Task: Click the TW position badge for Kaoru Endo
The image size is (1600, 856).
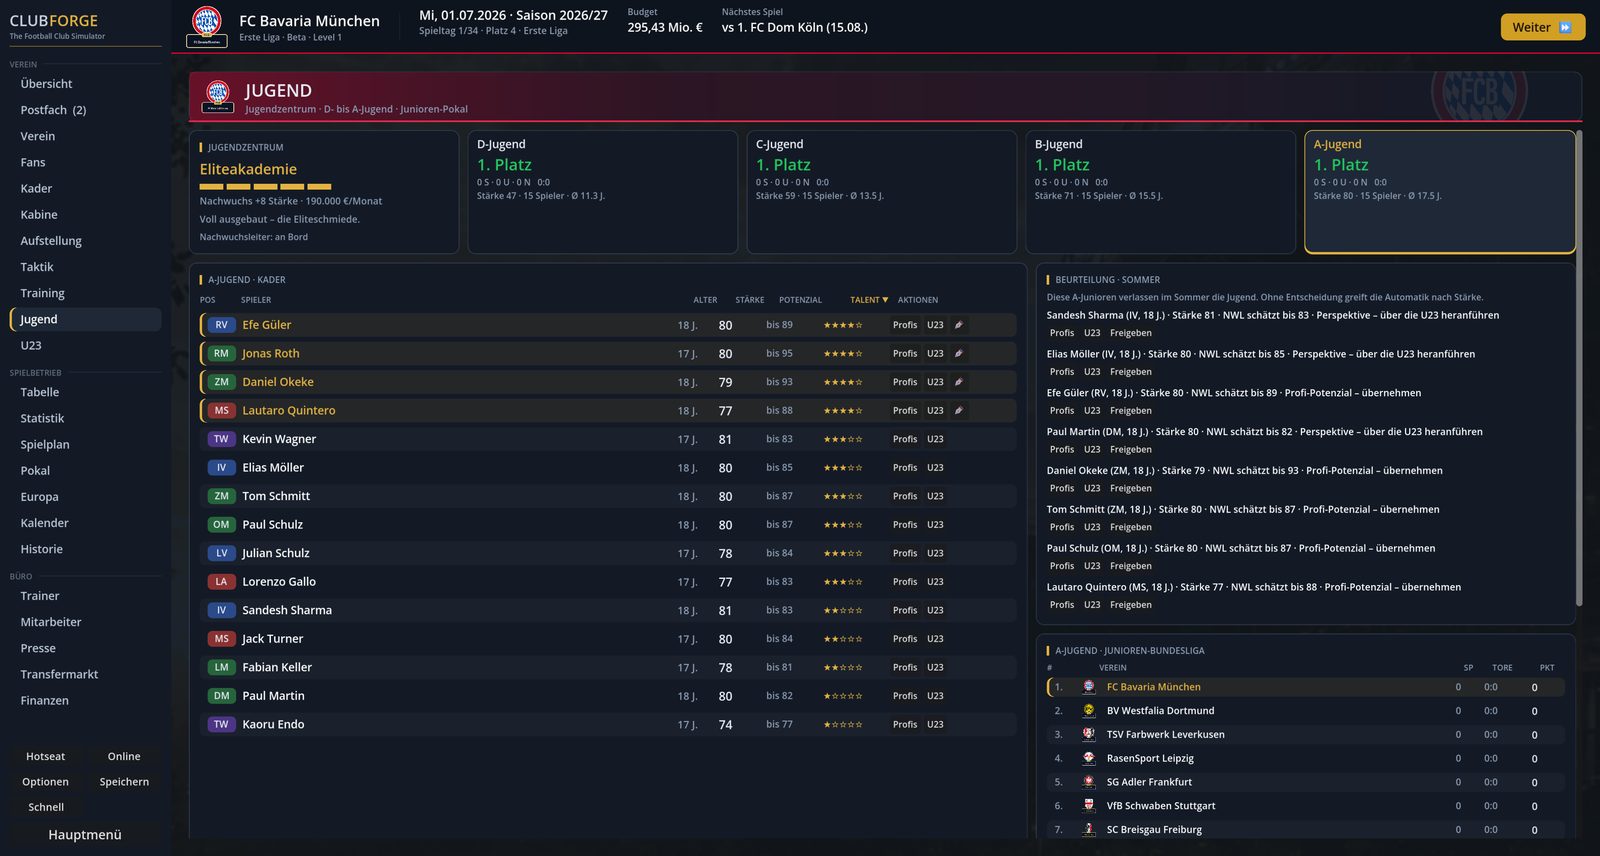Action: click(221, 724)
